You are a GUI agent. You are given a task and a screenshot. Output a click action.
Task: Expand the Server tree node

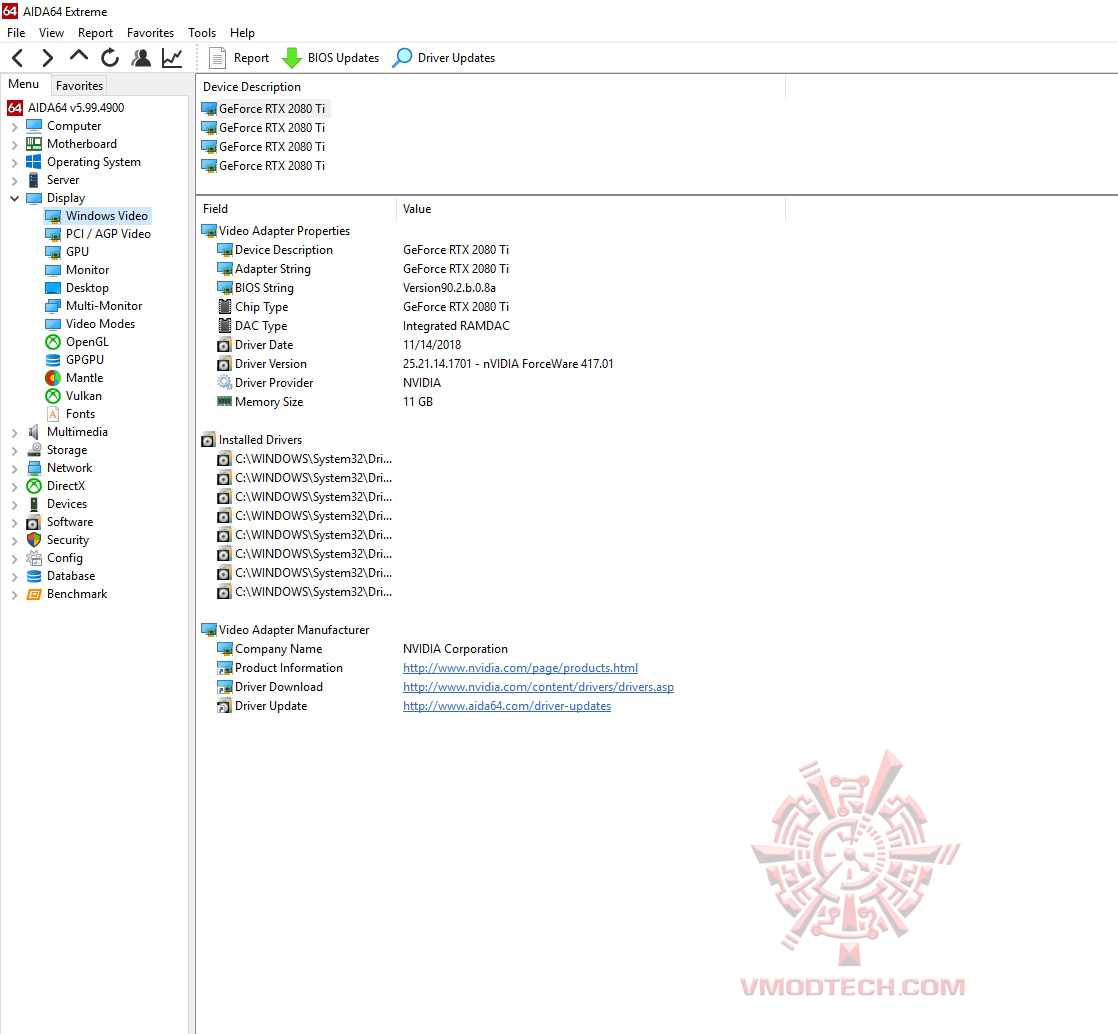(14, 180)
